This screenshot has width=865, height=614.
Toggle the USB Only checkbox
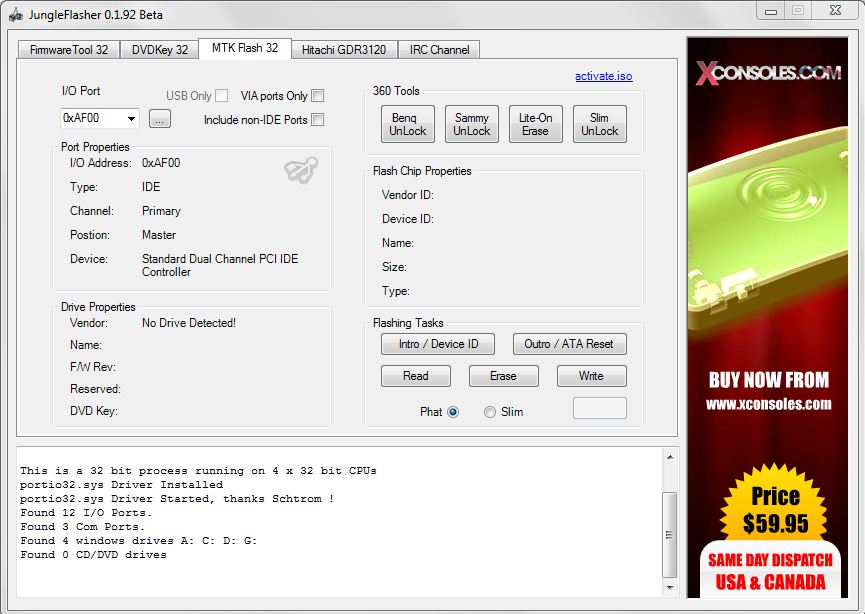tap(221, 95)
